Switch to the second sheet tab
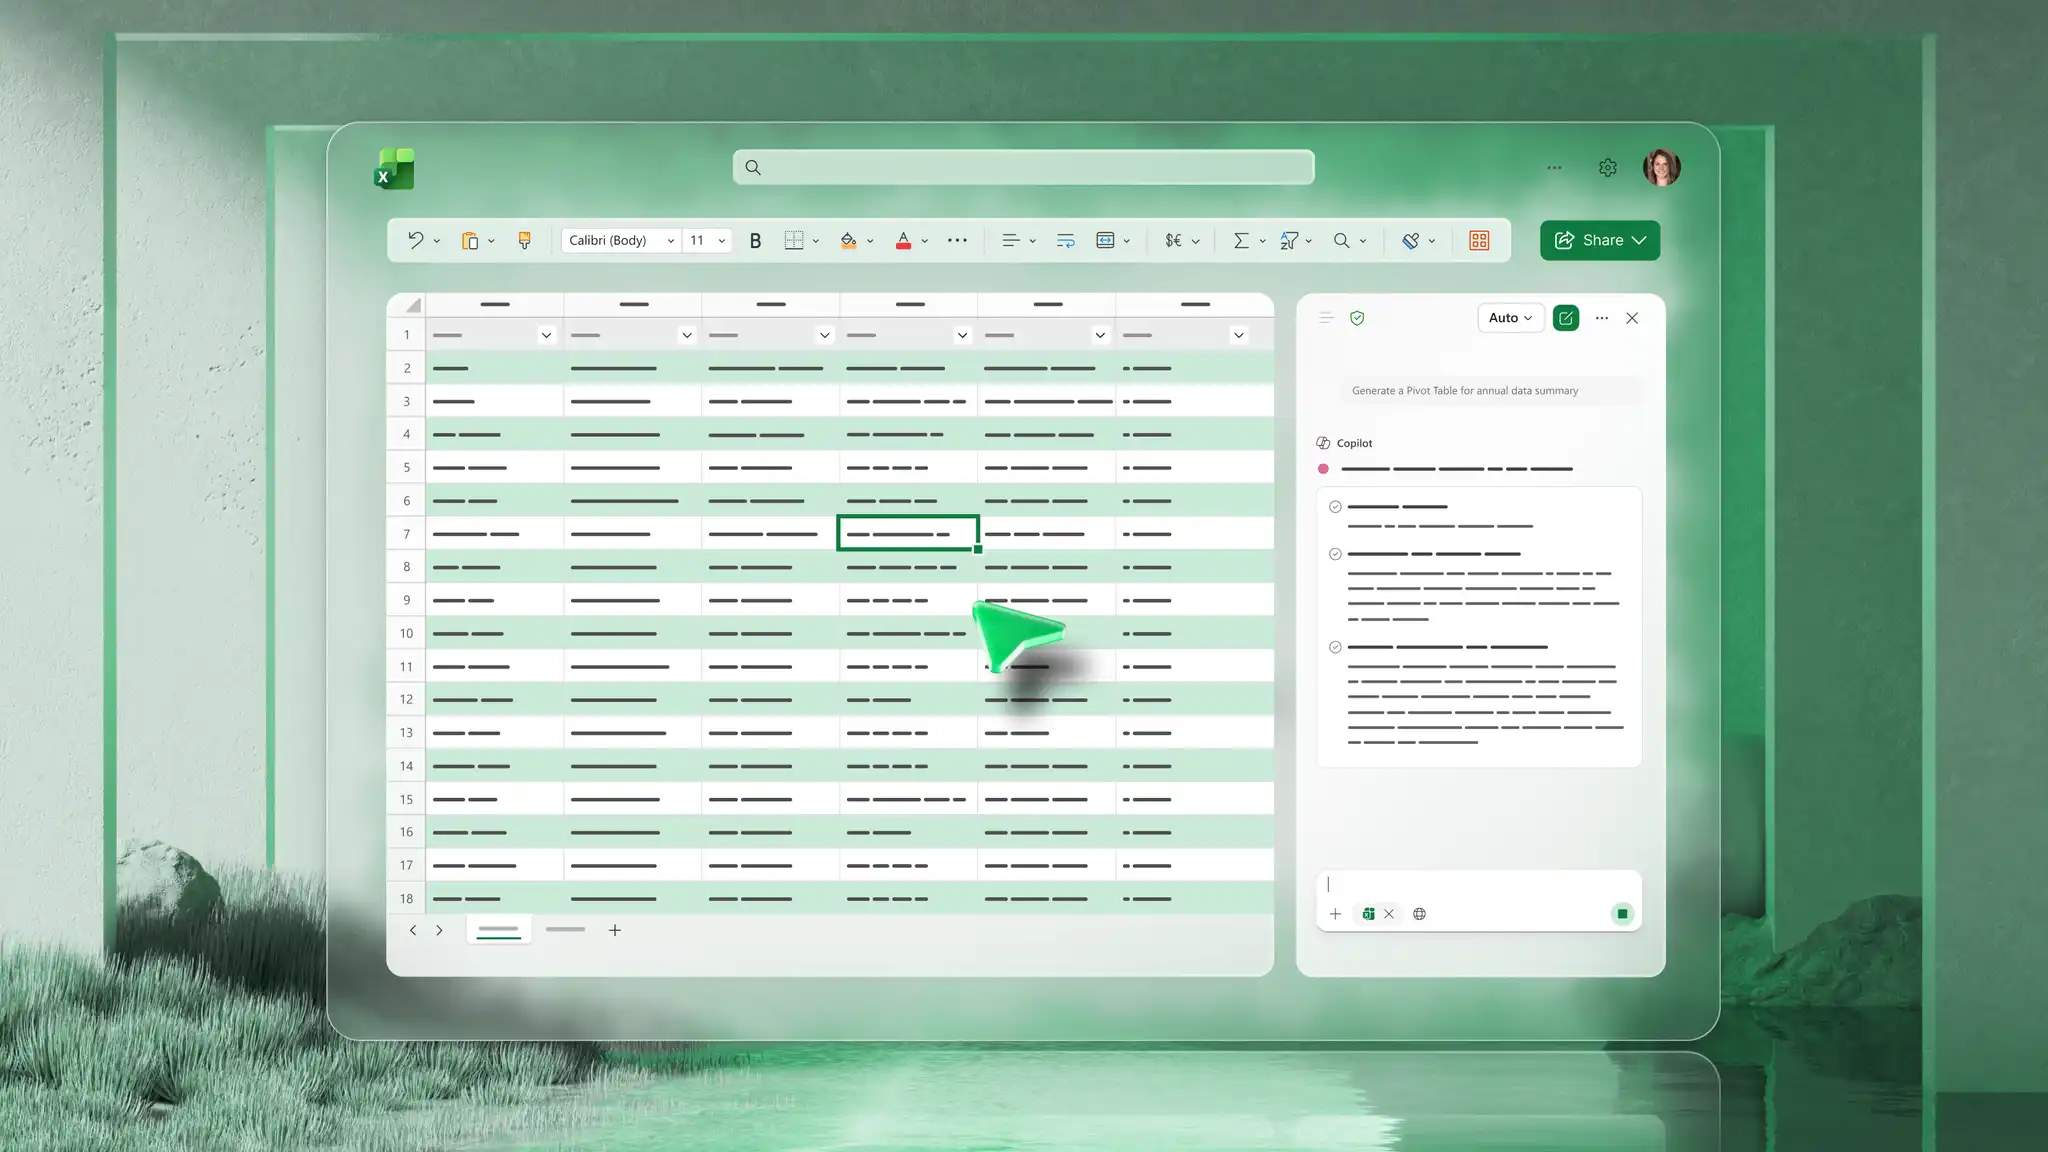Screen dimensions: 2048x1152 (565, 929)
